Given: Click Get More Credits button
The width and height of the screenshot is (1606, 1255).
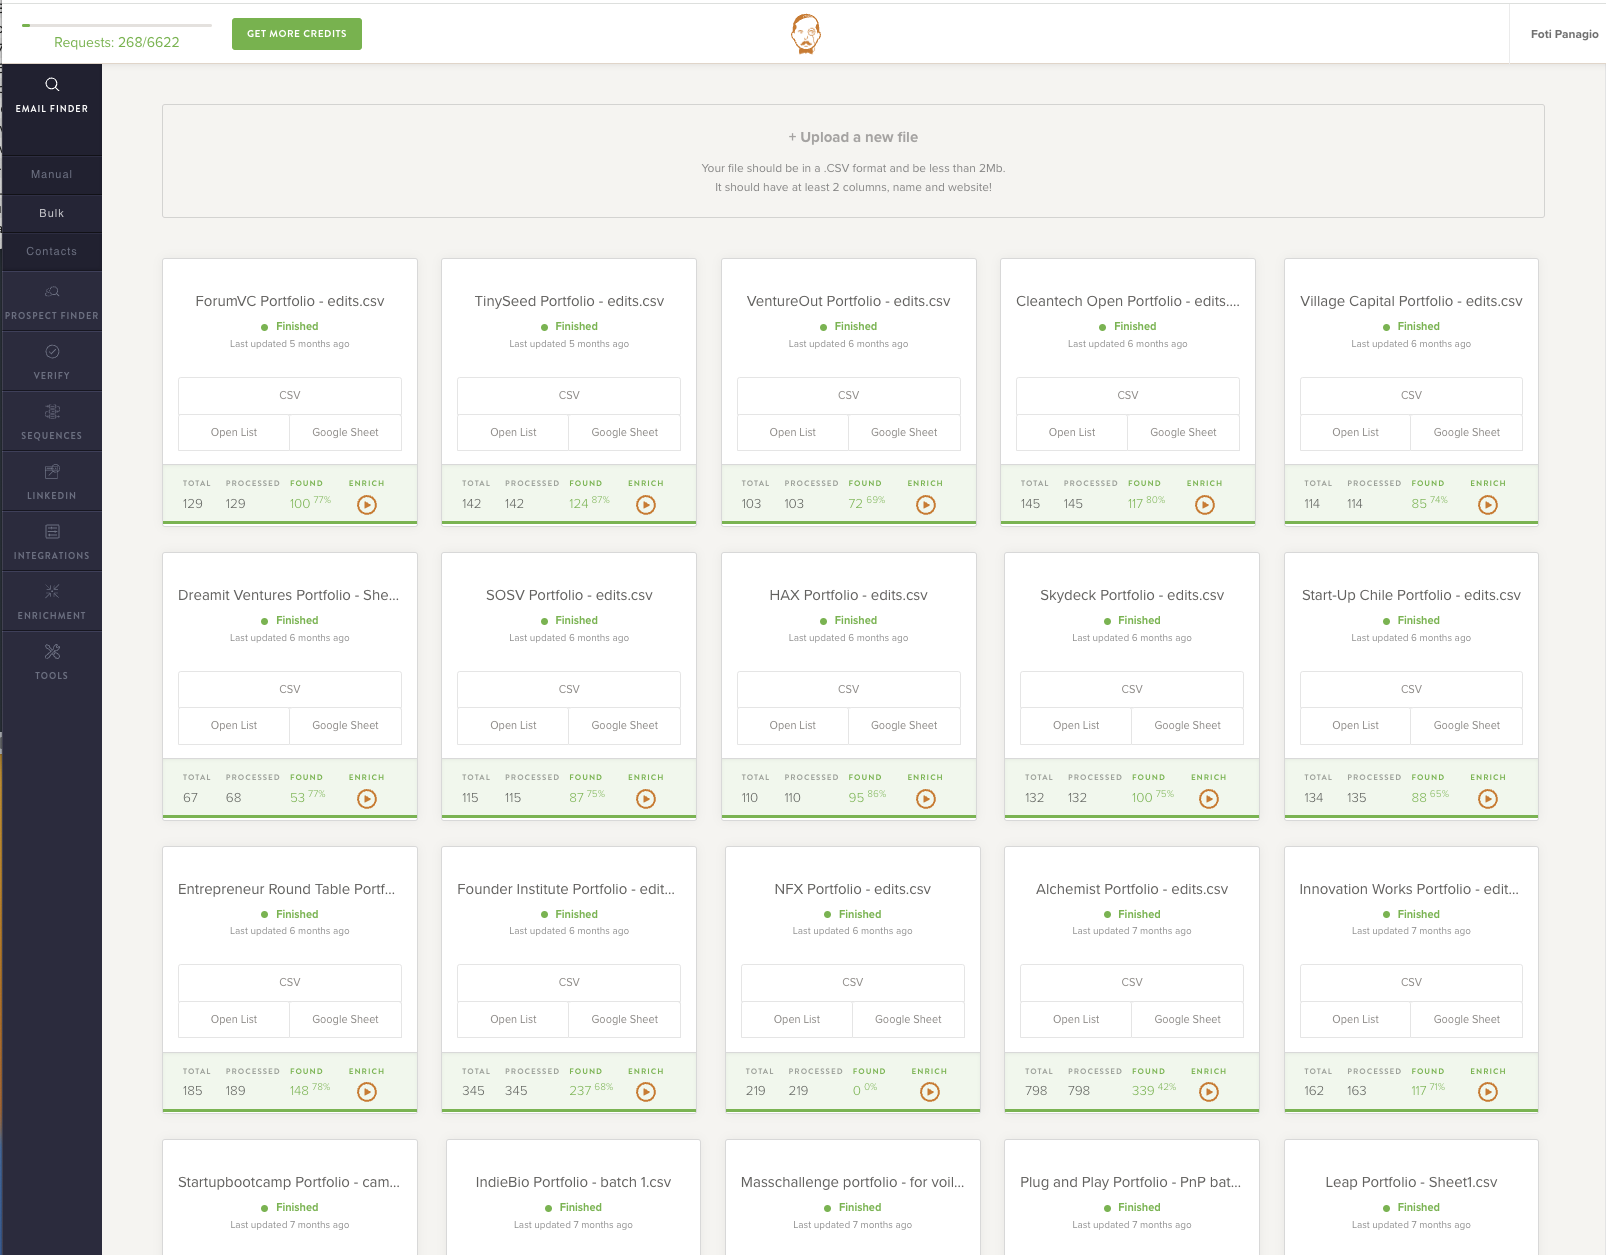Looking at the screenshot, I should coord(297,33).
